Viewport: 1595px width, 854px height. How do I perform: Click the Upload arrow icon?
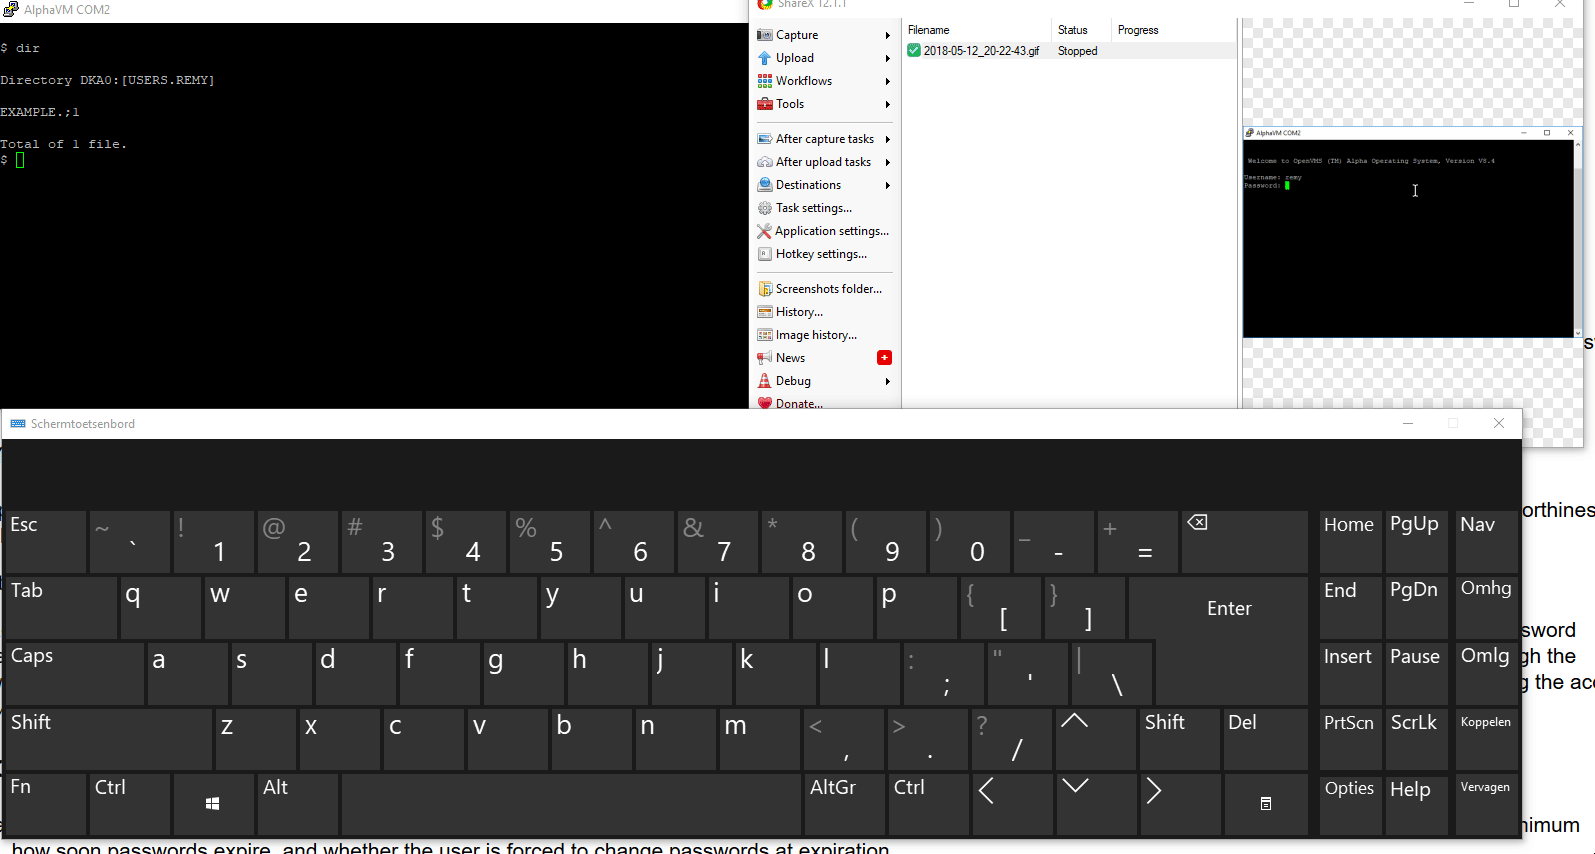764,58
